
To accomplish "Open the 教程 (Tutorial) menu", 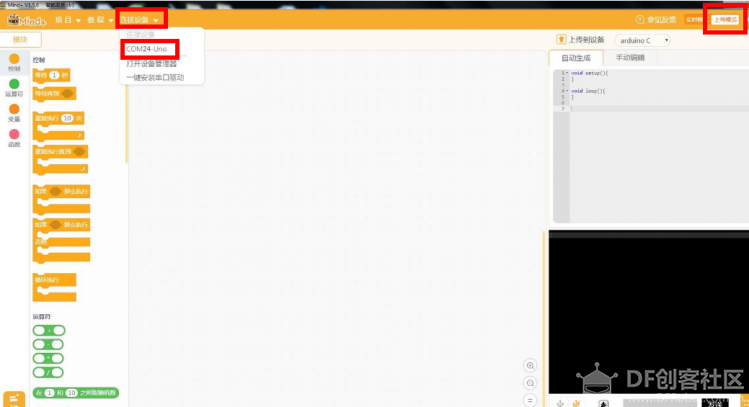I will (x=100, y=20).
